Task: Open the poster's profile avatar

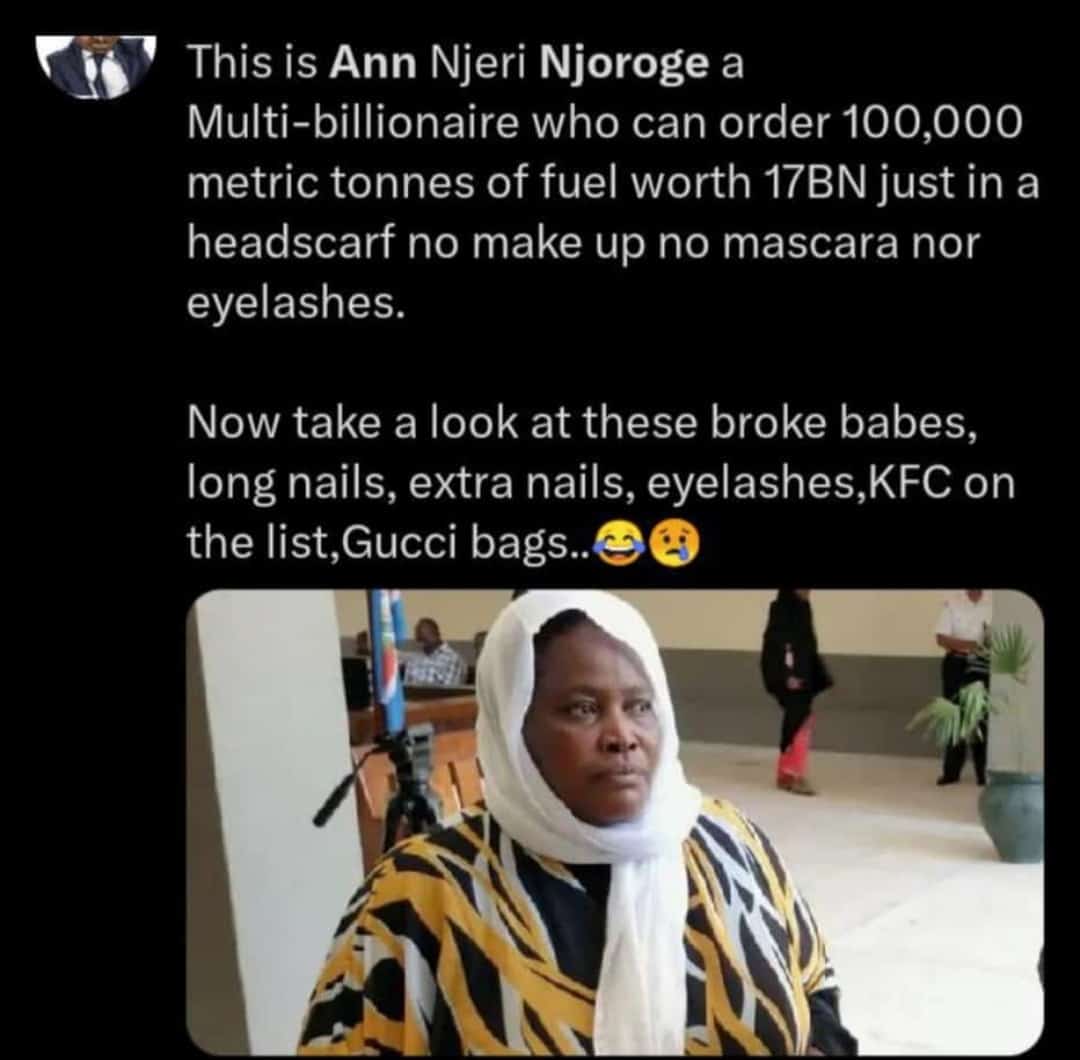Action: (x=97, y=66)
